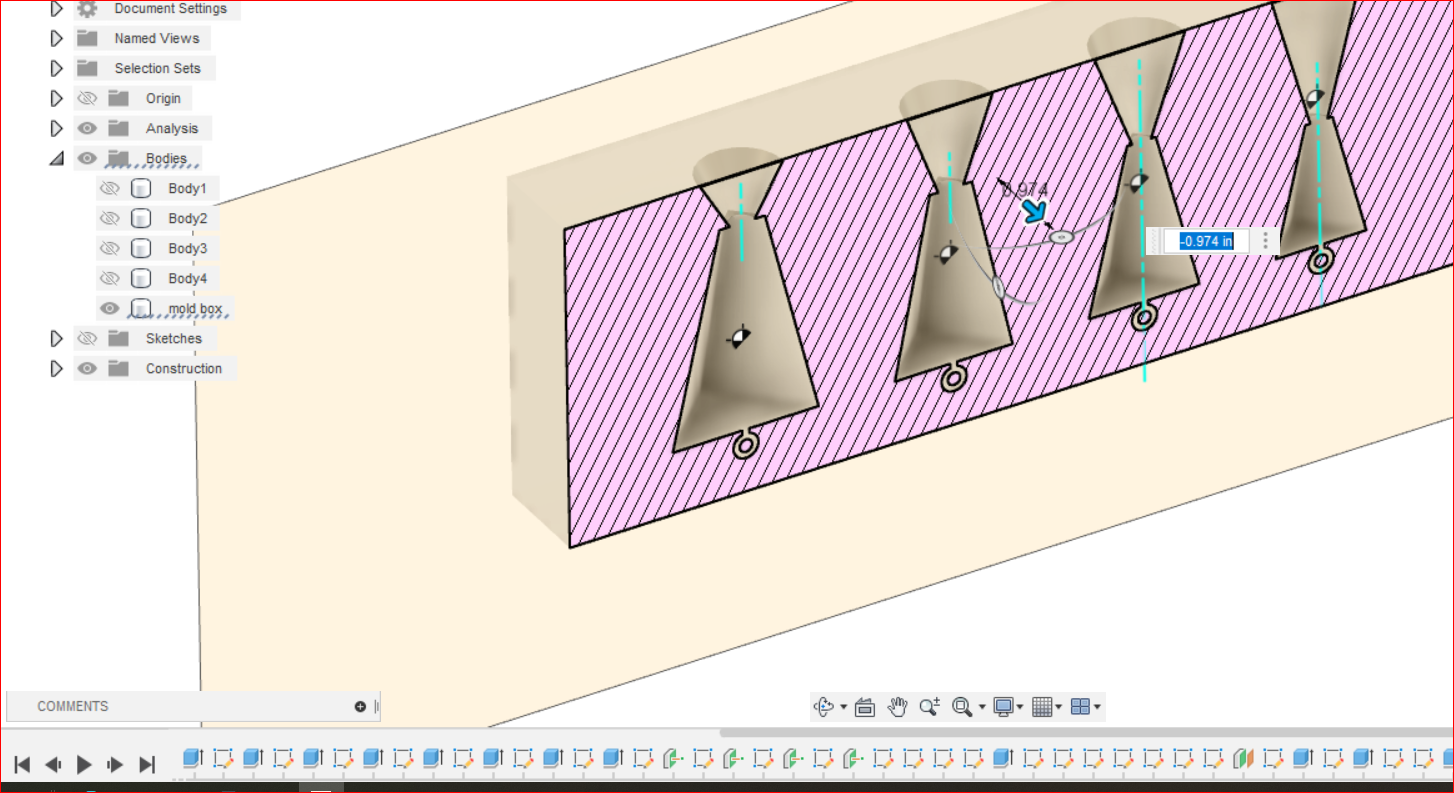Hide the mold box body

[110, 308]
